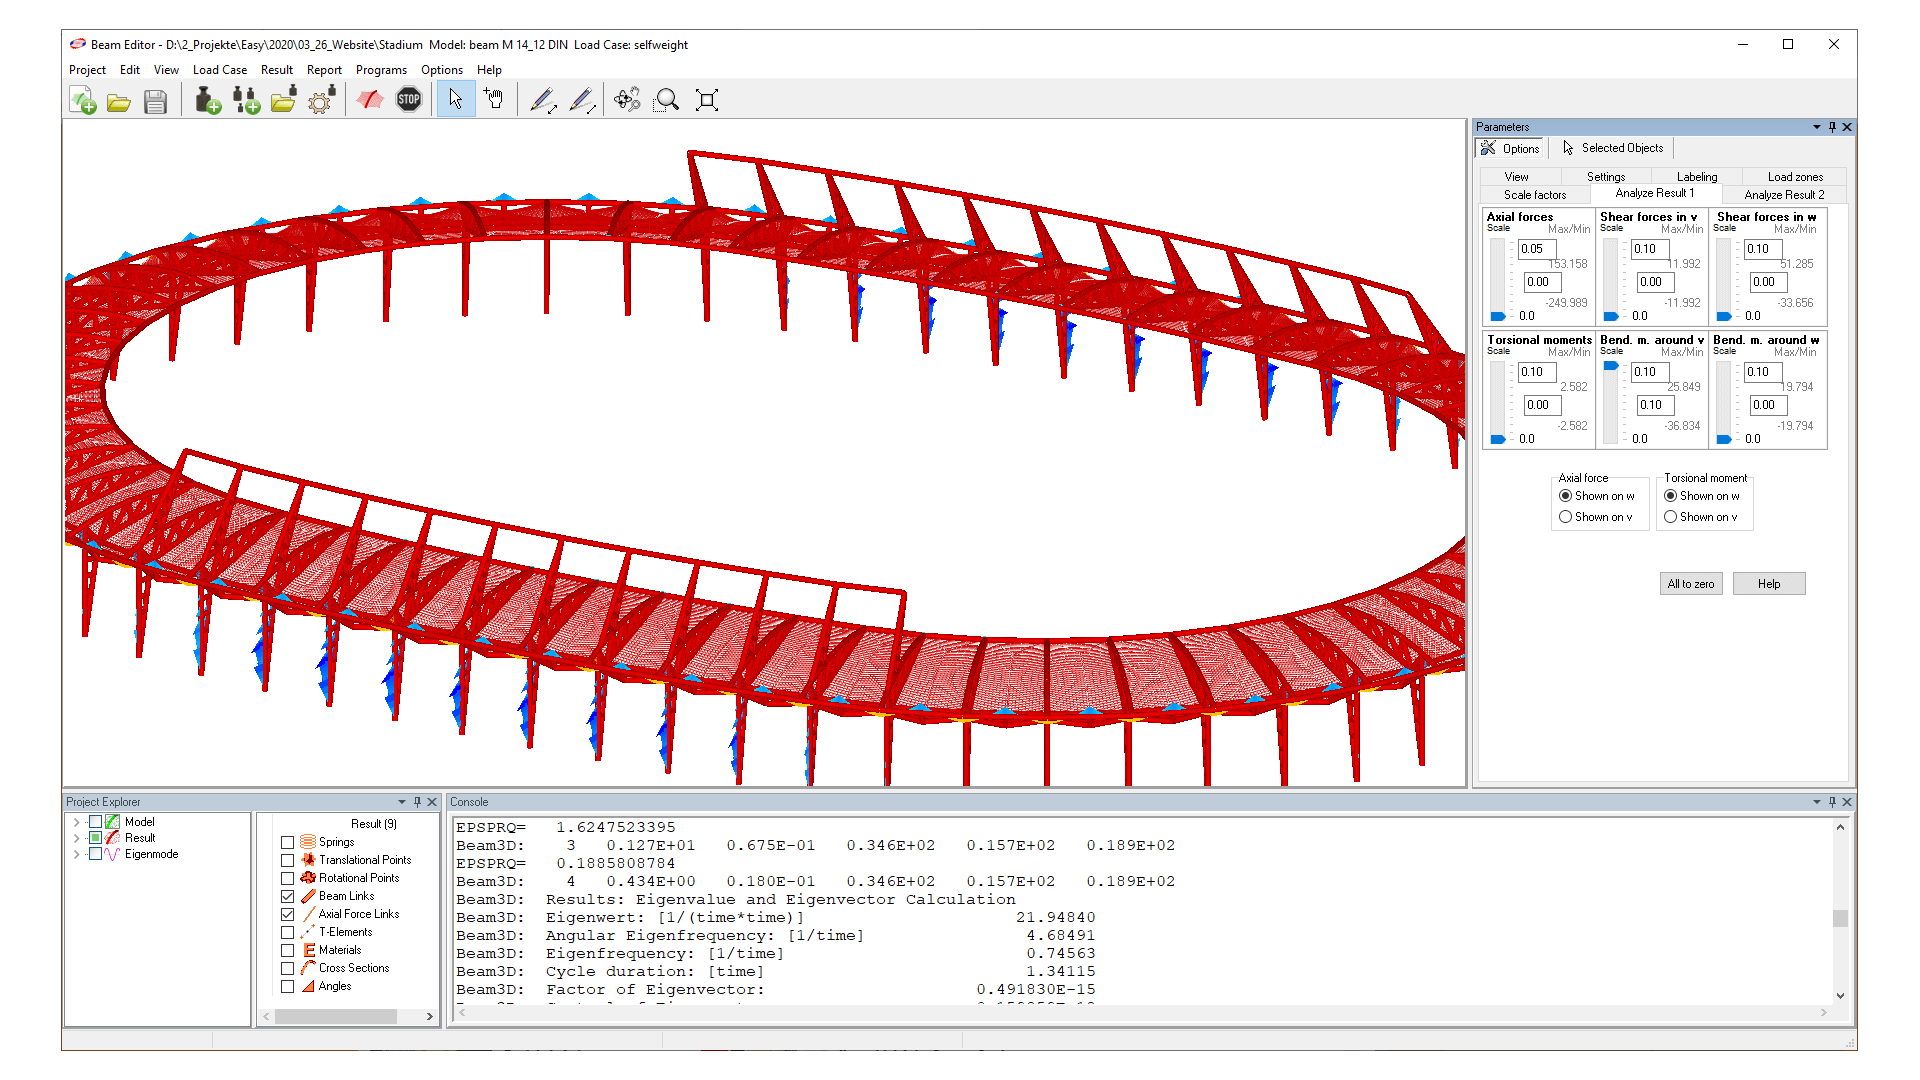
Task: Uncheck Beam Links in Result list
Action: (288, 895)
